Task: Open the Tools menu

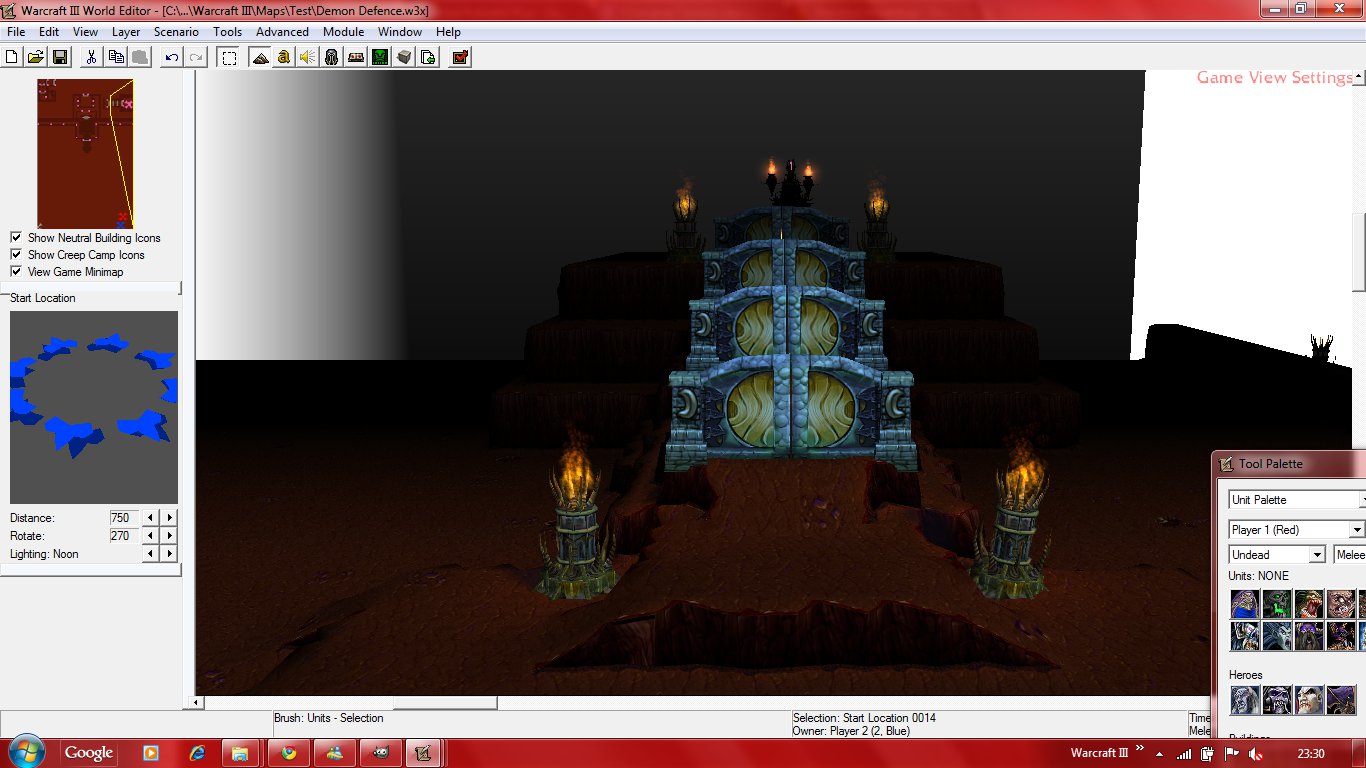Action: pyautogui.click(x=227, y=32)
